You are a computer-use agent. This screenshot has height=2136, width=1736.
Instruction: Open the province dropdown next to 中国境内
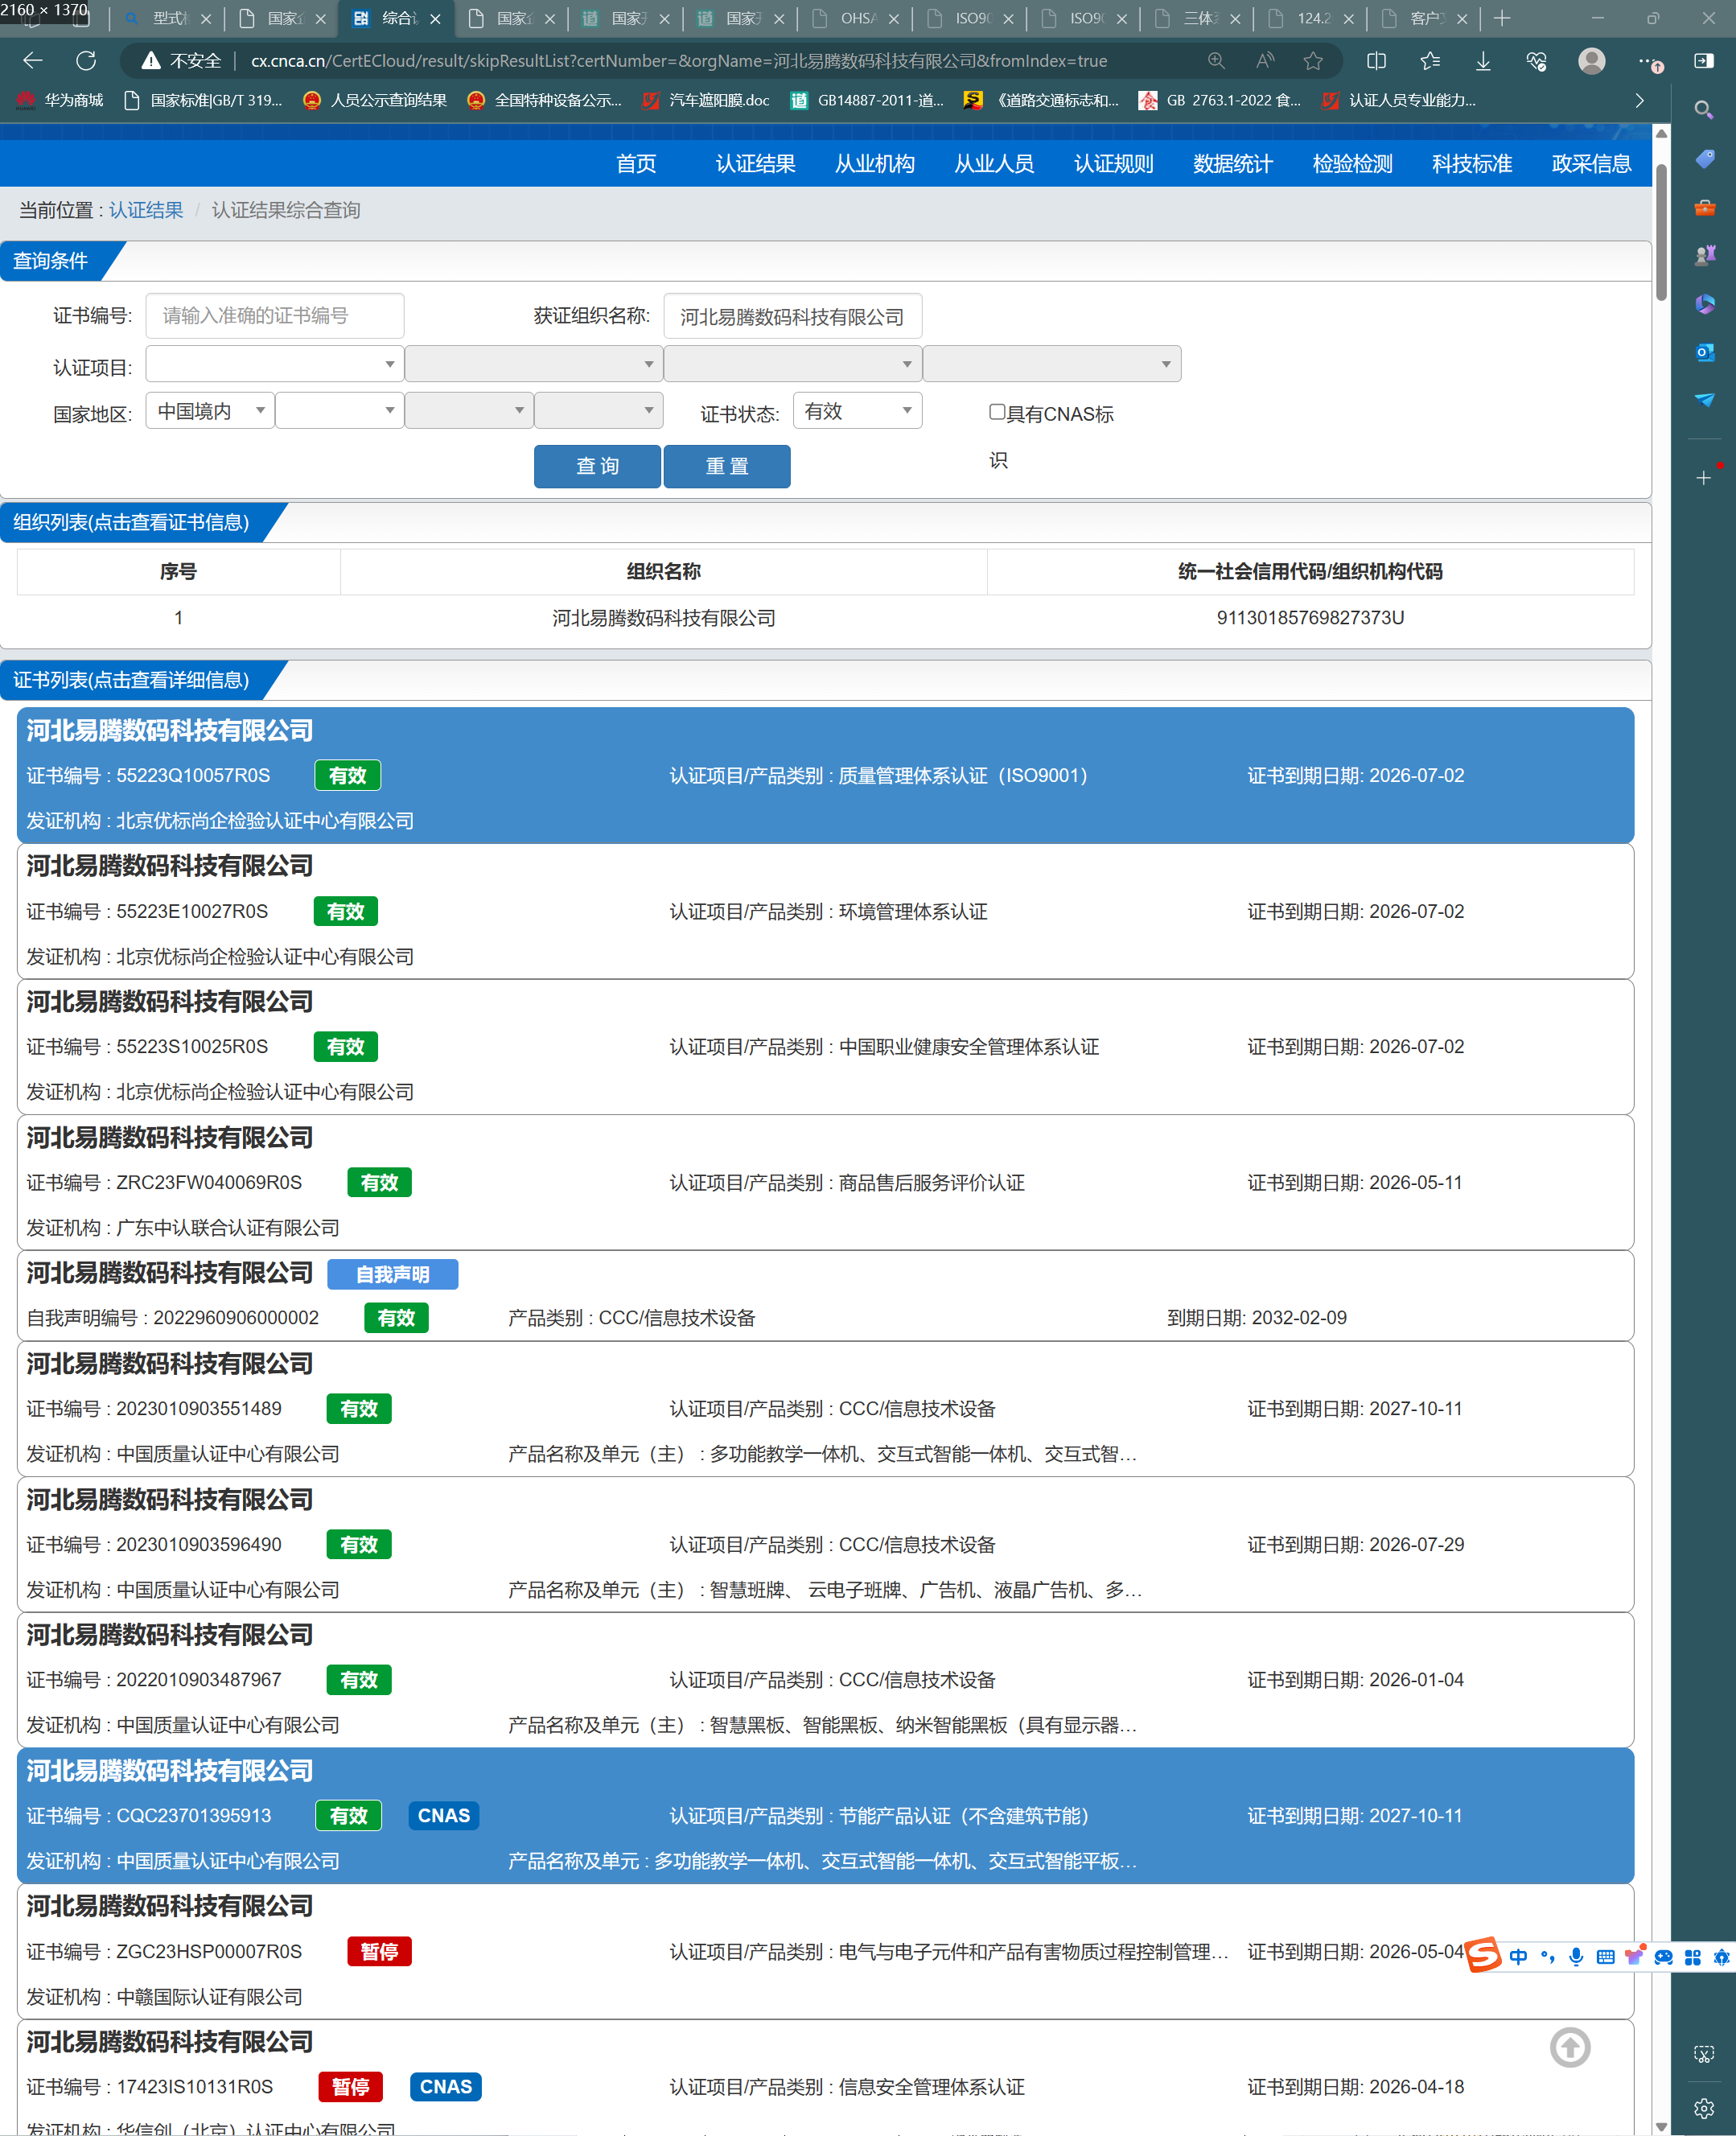(x=339, y=410)
